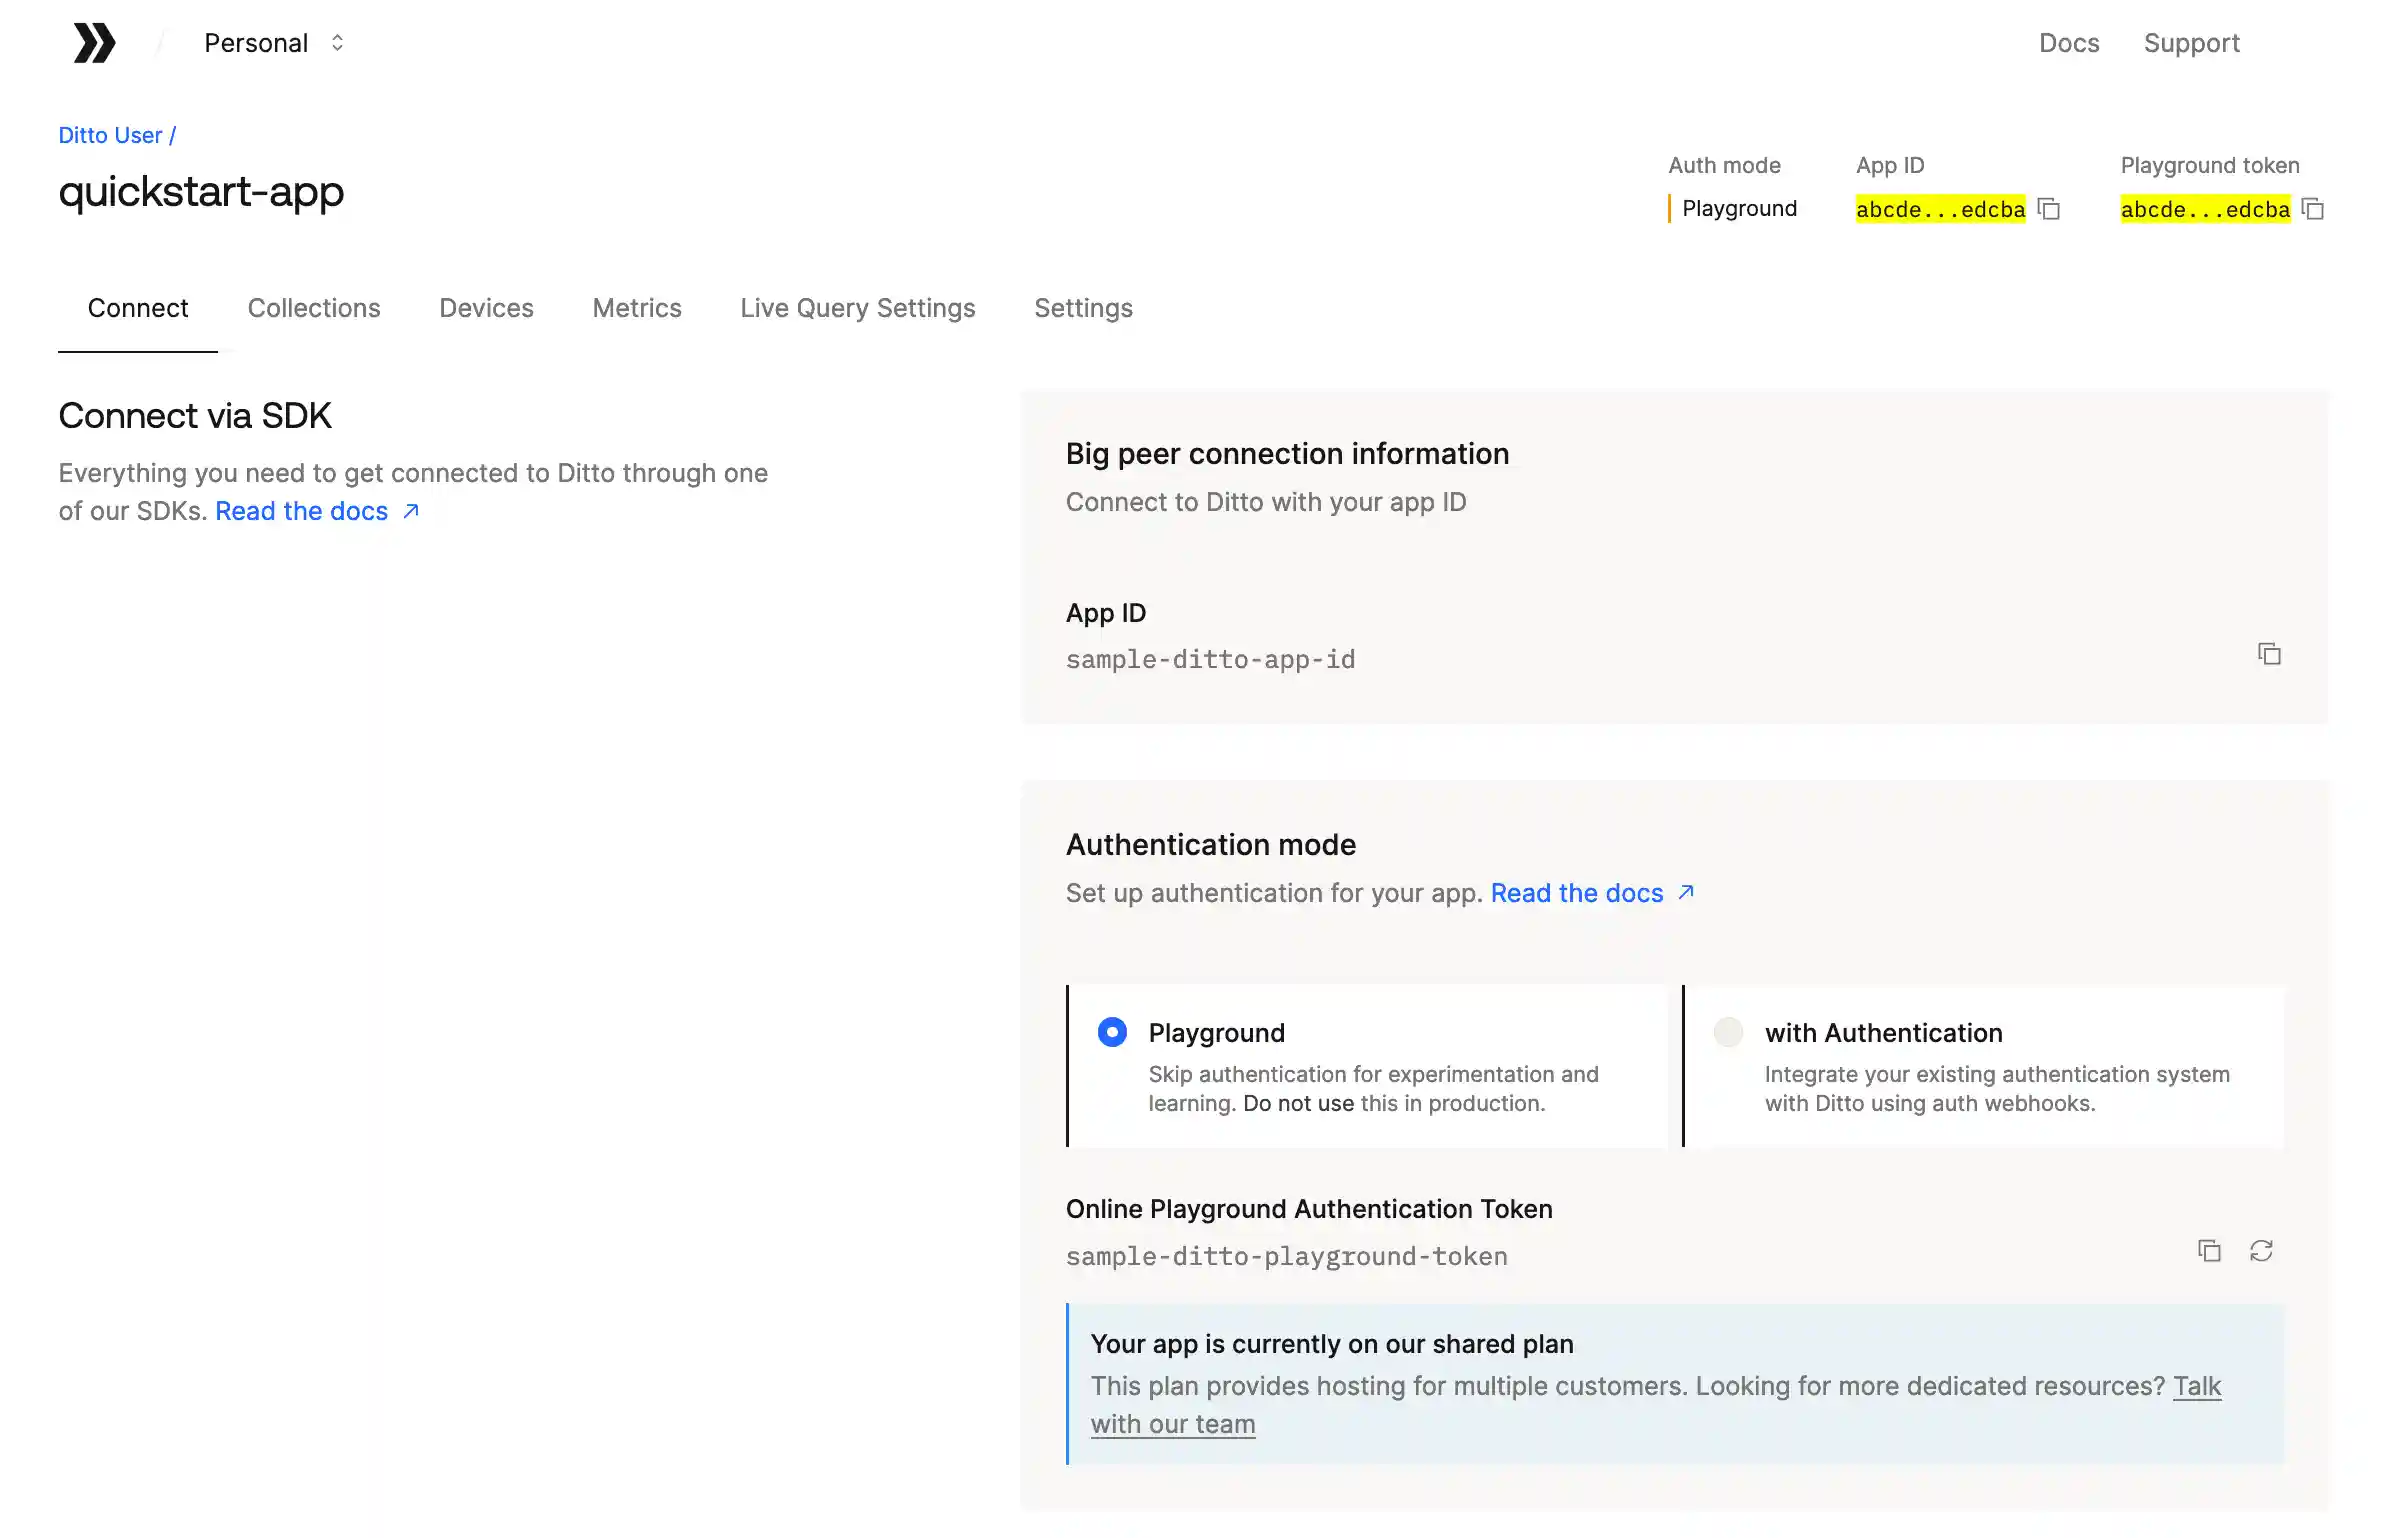The height and width of the screenshot is (1538, 2396).
Task: Click the highlighted abcde...edcba App ID value
Action: 1939,209
